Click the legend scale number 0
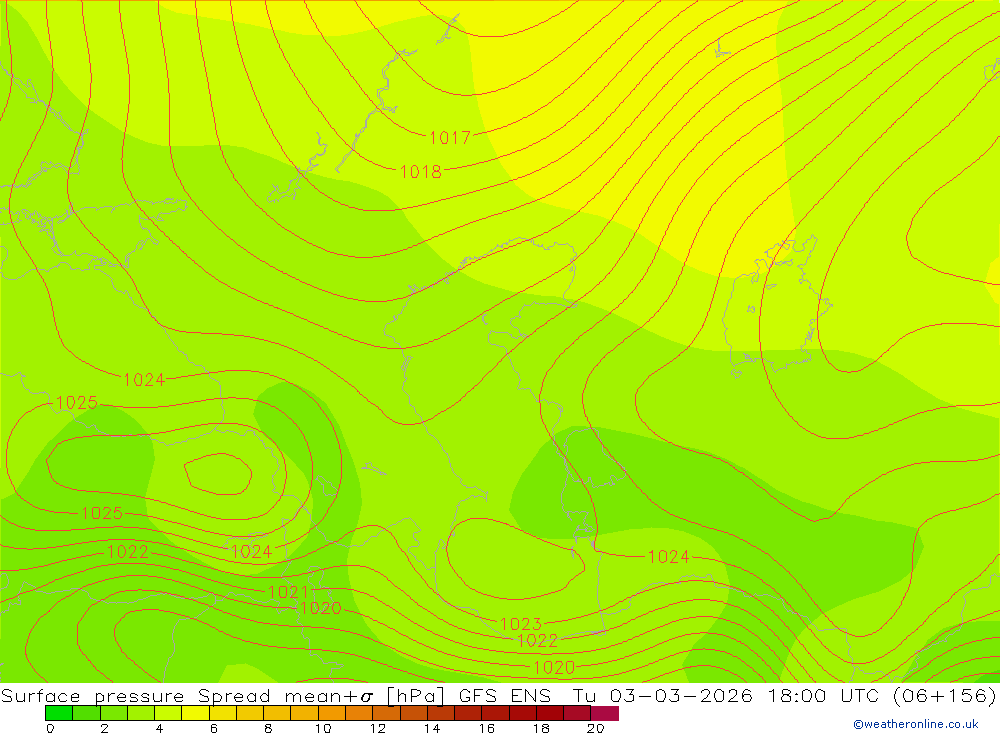 tap(50, 728)
